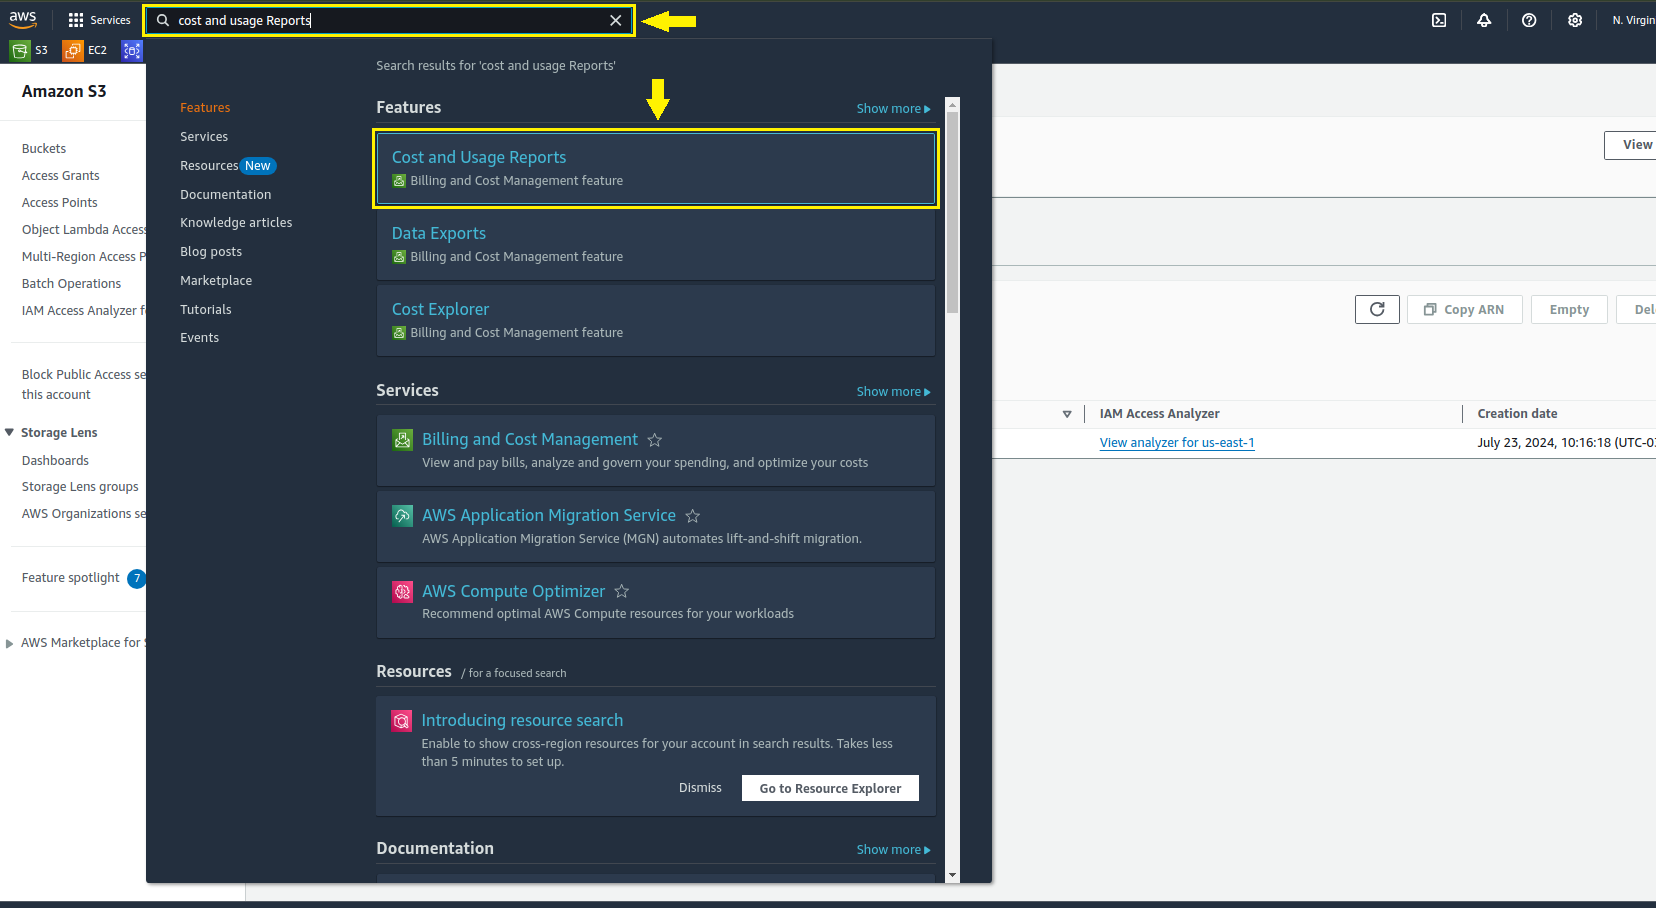The height and width of the screenshot is (908, 1656).
Task: Click the search results scrollbar down arrow
Action: pos(952,875)
